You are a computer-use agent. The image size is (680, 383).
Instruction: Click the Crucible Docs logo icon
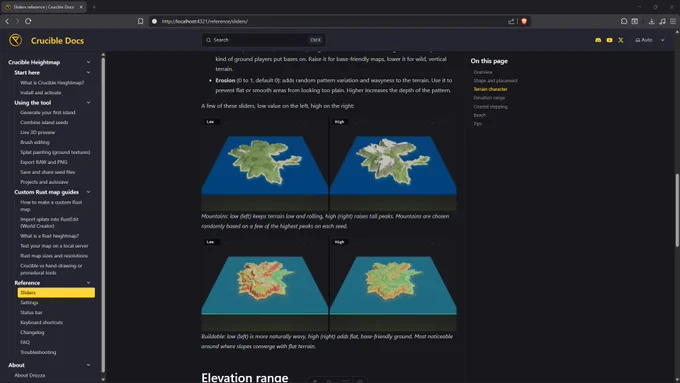pyautogui.click(x=16, y=40)
